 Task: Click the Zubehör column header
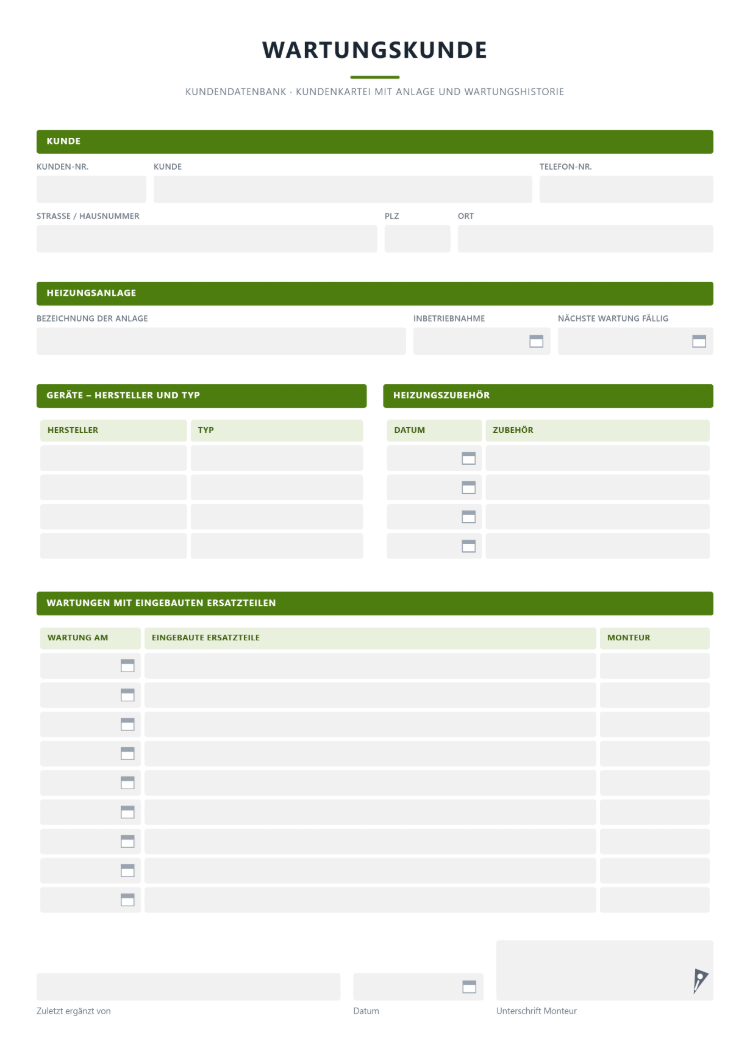tap(598, 431)
